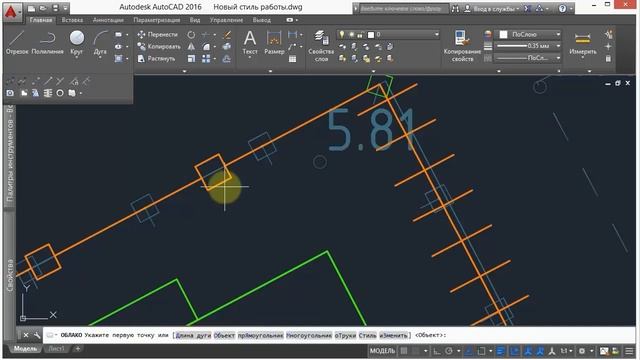
Task: Click the ПоСлою white color swatch
Action: (x=504, y=35)
